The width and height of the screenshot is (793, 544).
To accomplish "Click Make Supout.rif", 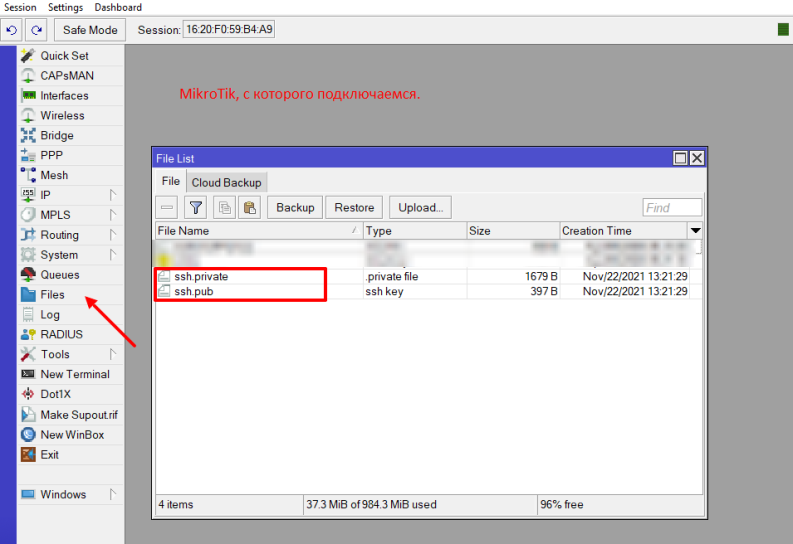I will click(x=71, y=415).
